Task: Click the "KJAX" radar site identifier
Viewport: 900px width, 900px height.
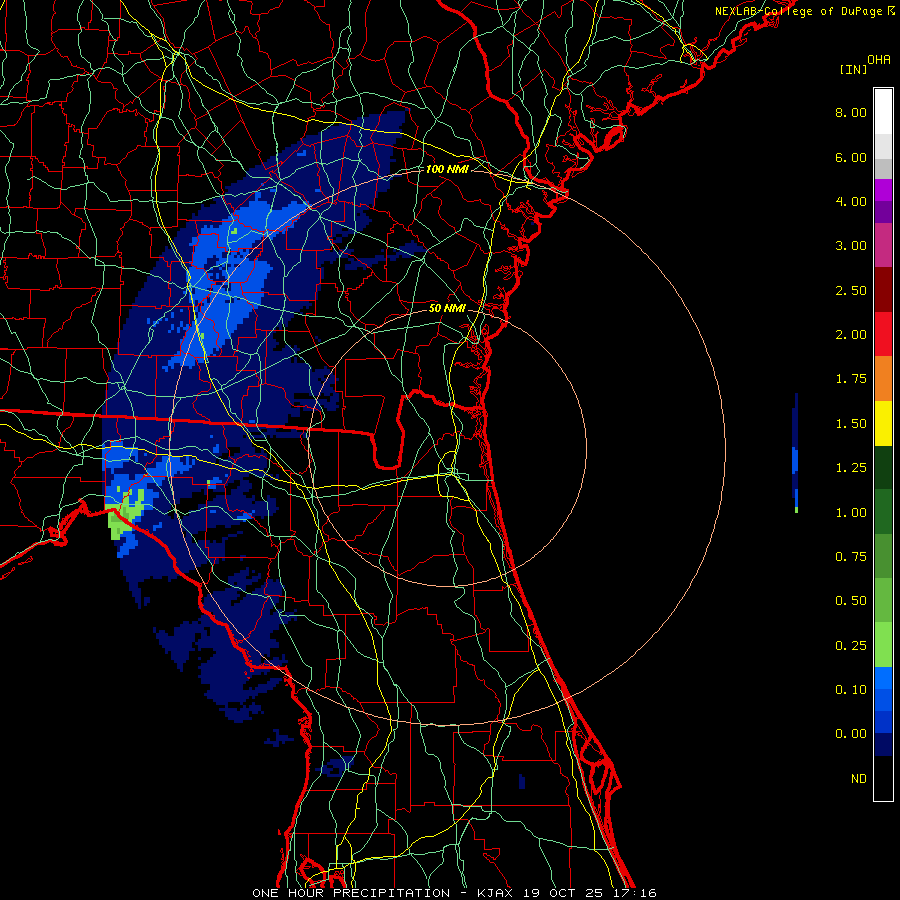Action: pos(496,893)
